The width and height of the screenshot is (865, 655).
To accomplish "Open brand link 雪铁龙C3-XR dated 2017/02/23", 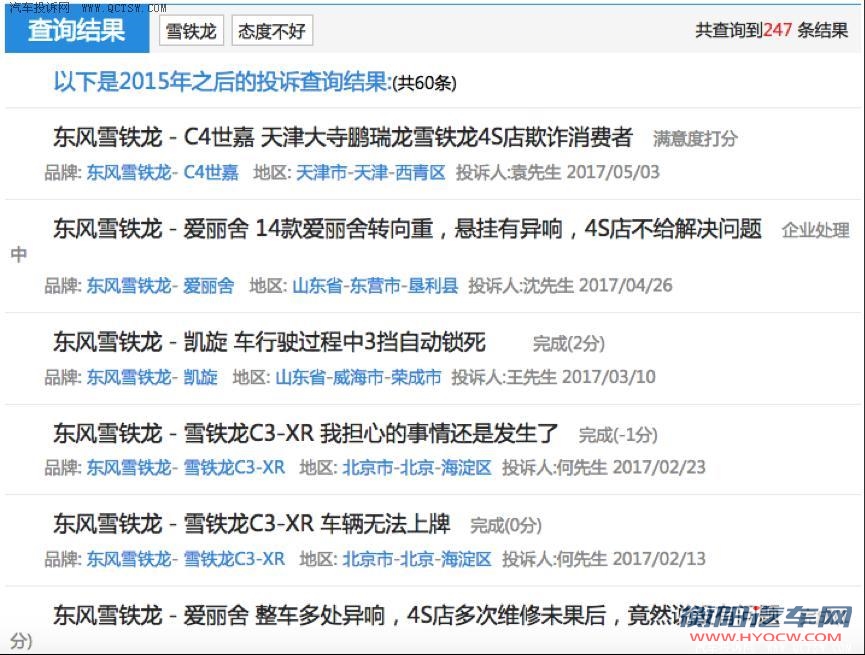I will [186, 468].
